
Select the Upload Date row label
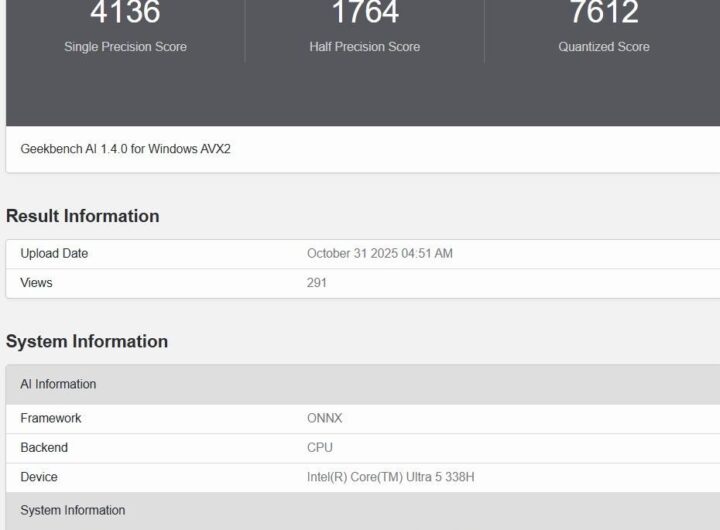tap(54, 254)
